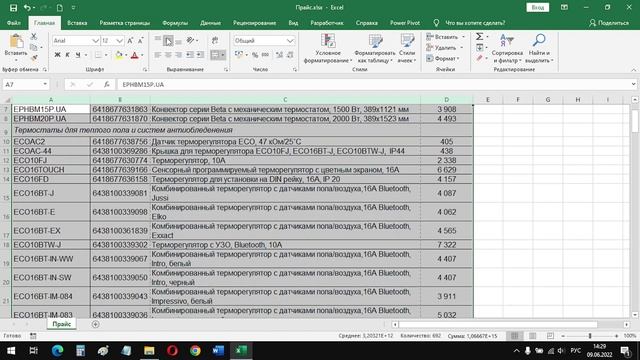This screenshot has width=640, height=360.
Task: Decrease font size with the smaller A
Action: [140, 40]
